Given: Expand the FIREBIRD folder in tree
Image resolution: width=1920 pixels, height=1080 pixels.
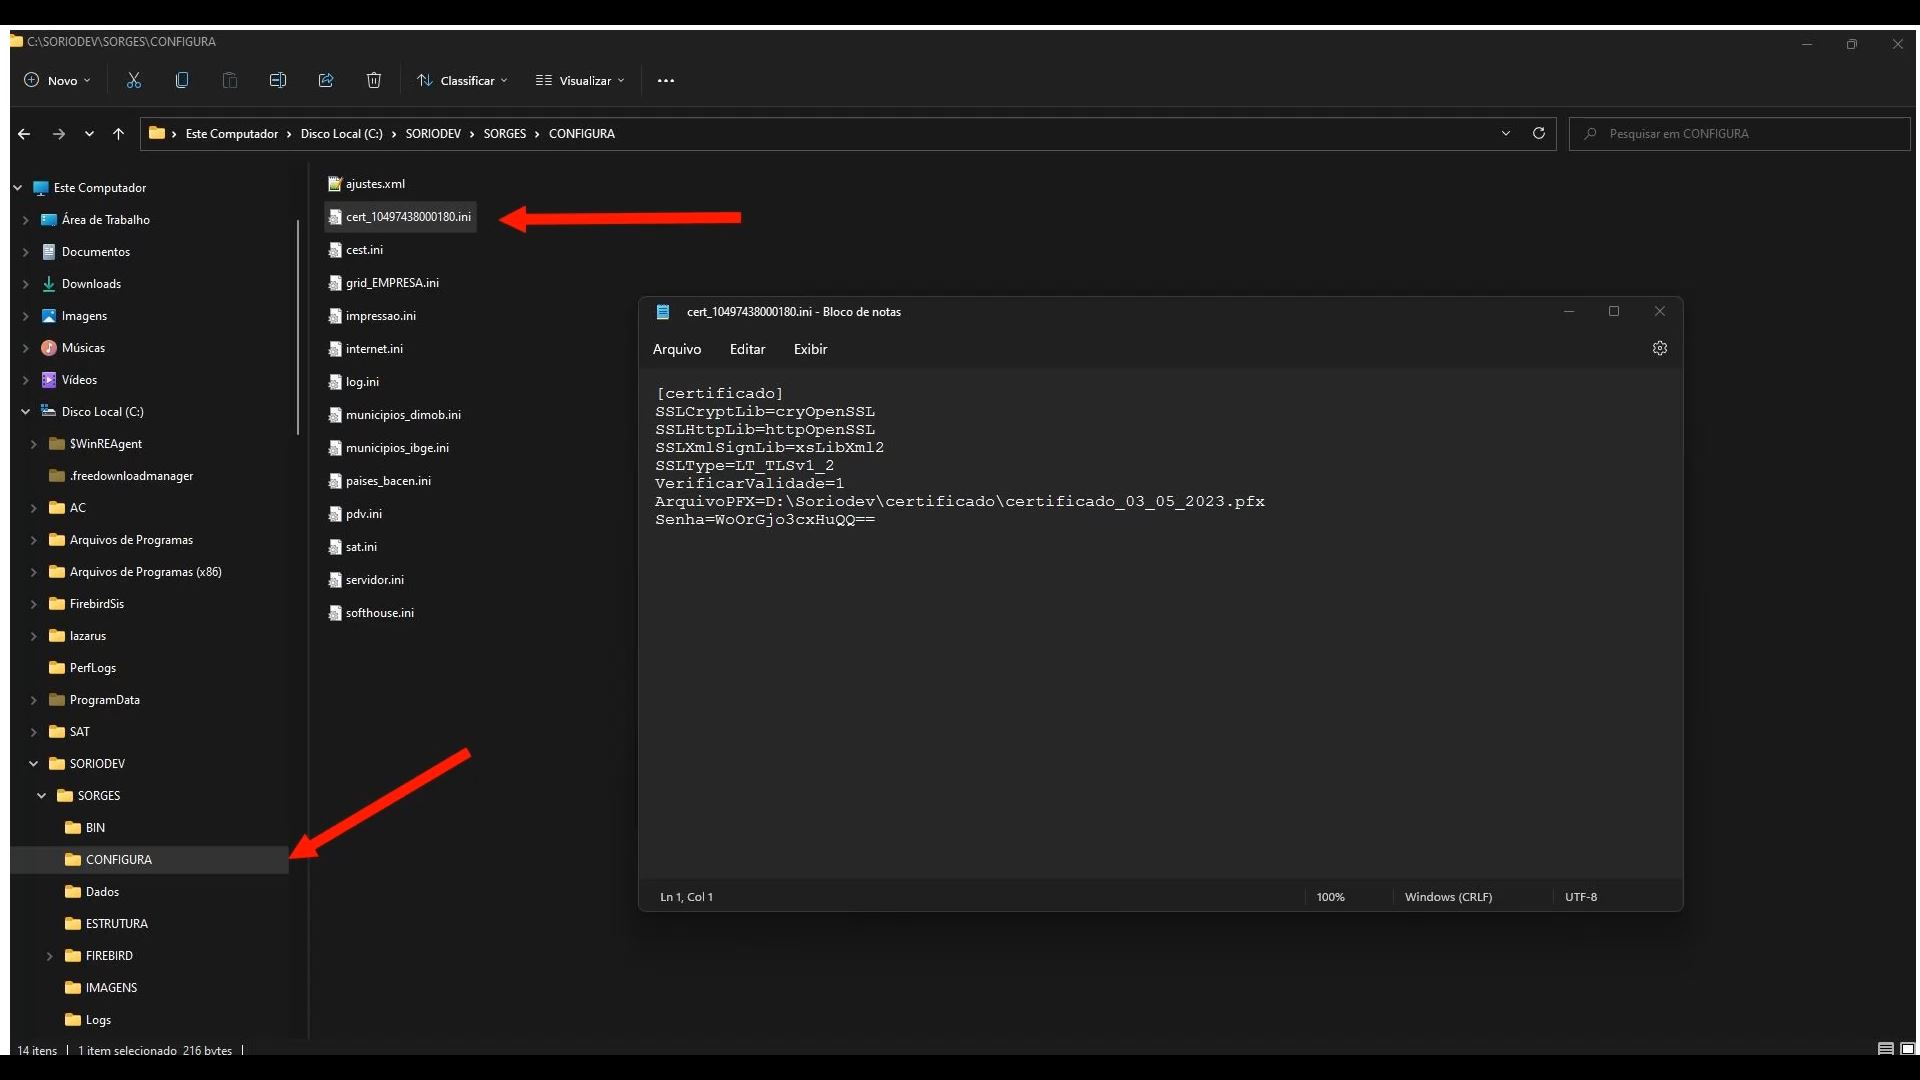Looking at the screenshot, I should click(x=49, y=956).
